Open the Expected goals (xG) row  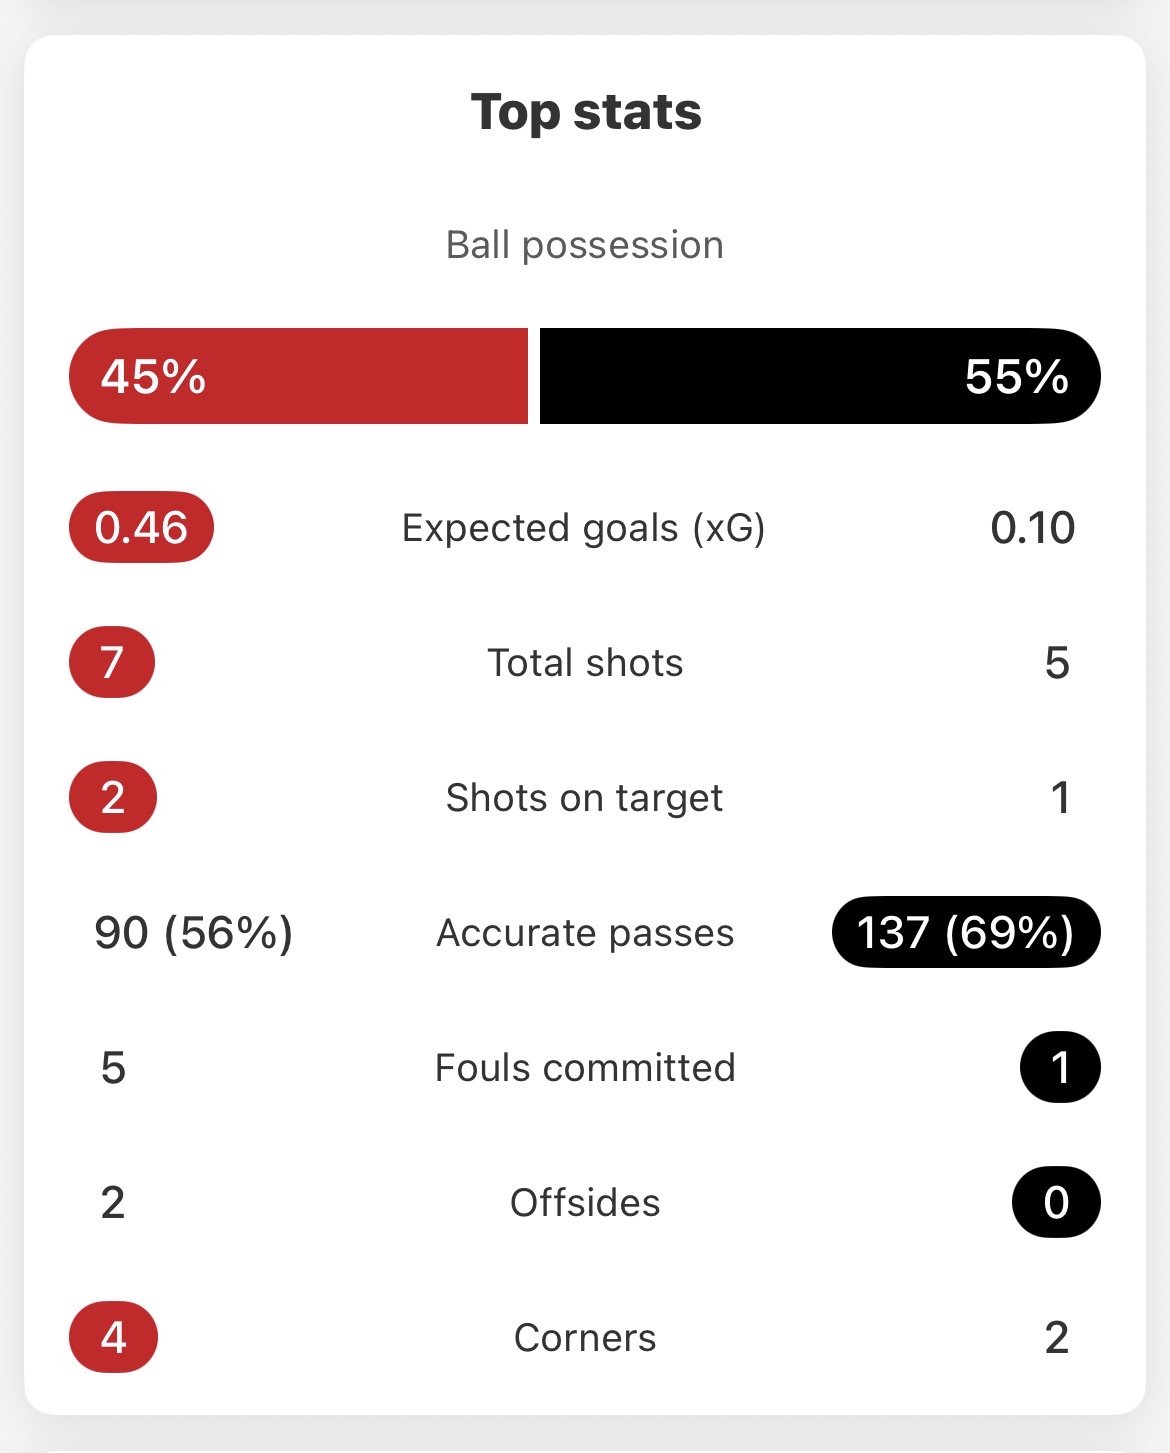[x=584, y=528]
